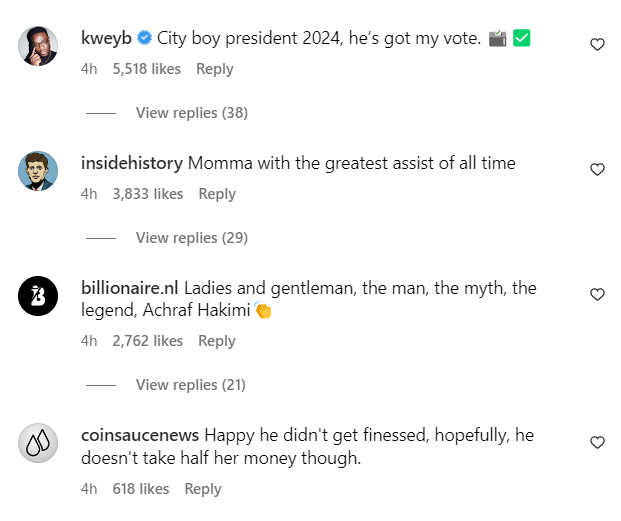The height and width of the screenshot is (521, 621).
Task: Reply to billionaire.nl's comment
Action: pos(216,341)
